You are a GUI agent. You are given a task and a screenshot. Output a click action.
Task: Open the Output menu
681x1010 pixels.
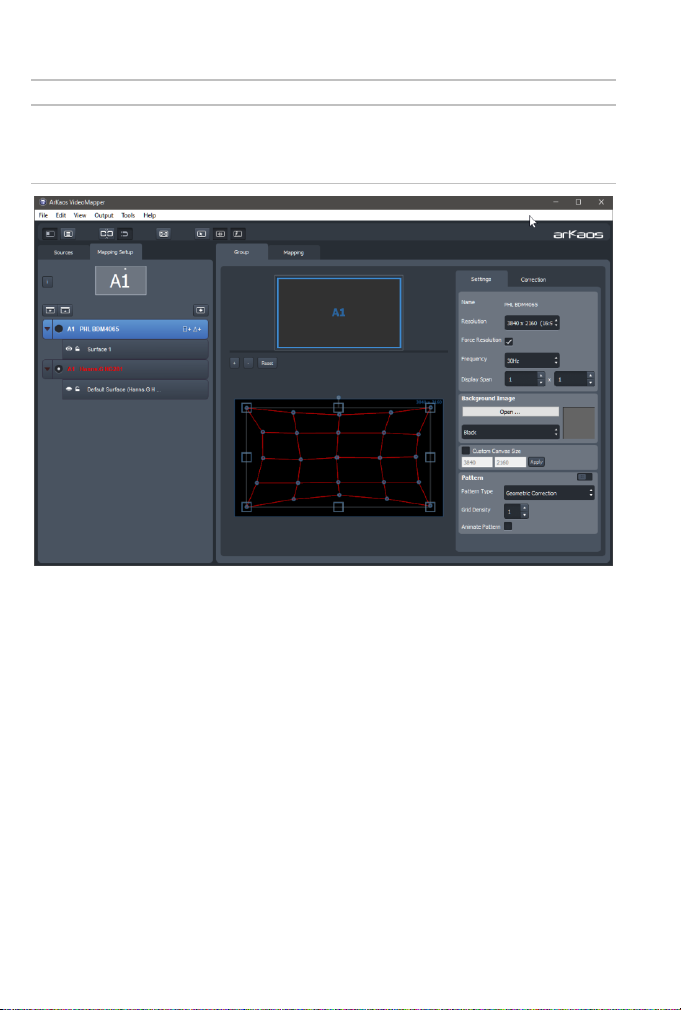(104, 216)
